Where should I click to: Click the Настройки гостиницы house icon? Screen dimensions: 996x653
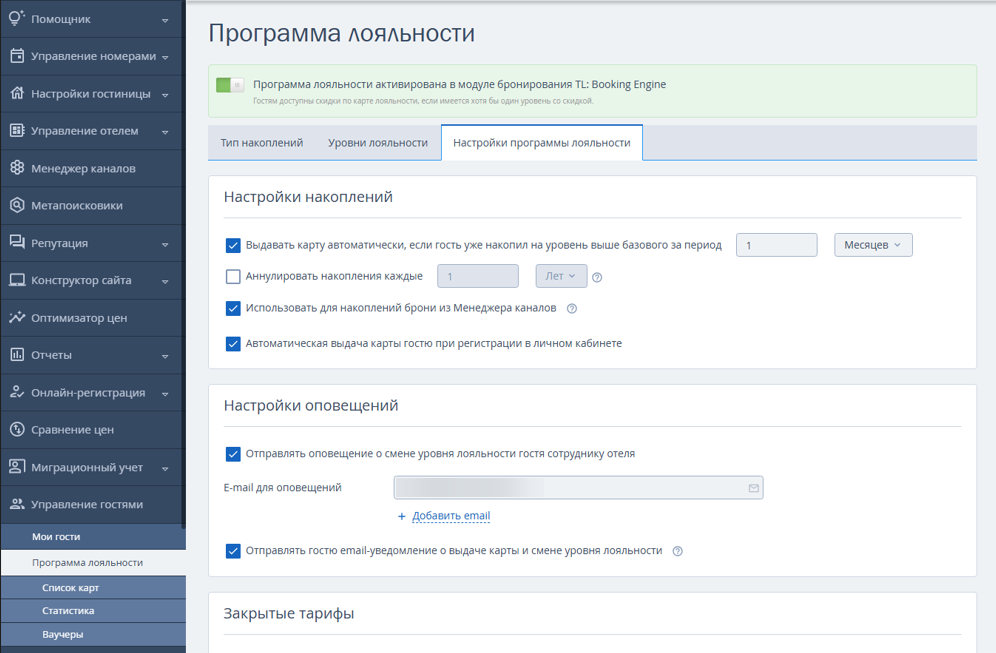(17, 93)
